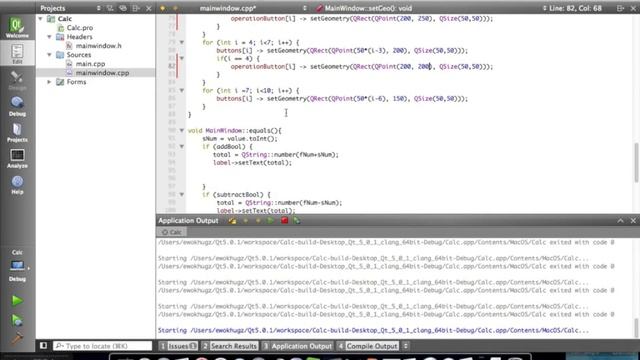Maximize the Application Output pane
The height and width of the screenshot is (360, 640).
pos(620,221)
